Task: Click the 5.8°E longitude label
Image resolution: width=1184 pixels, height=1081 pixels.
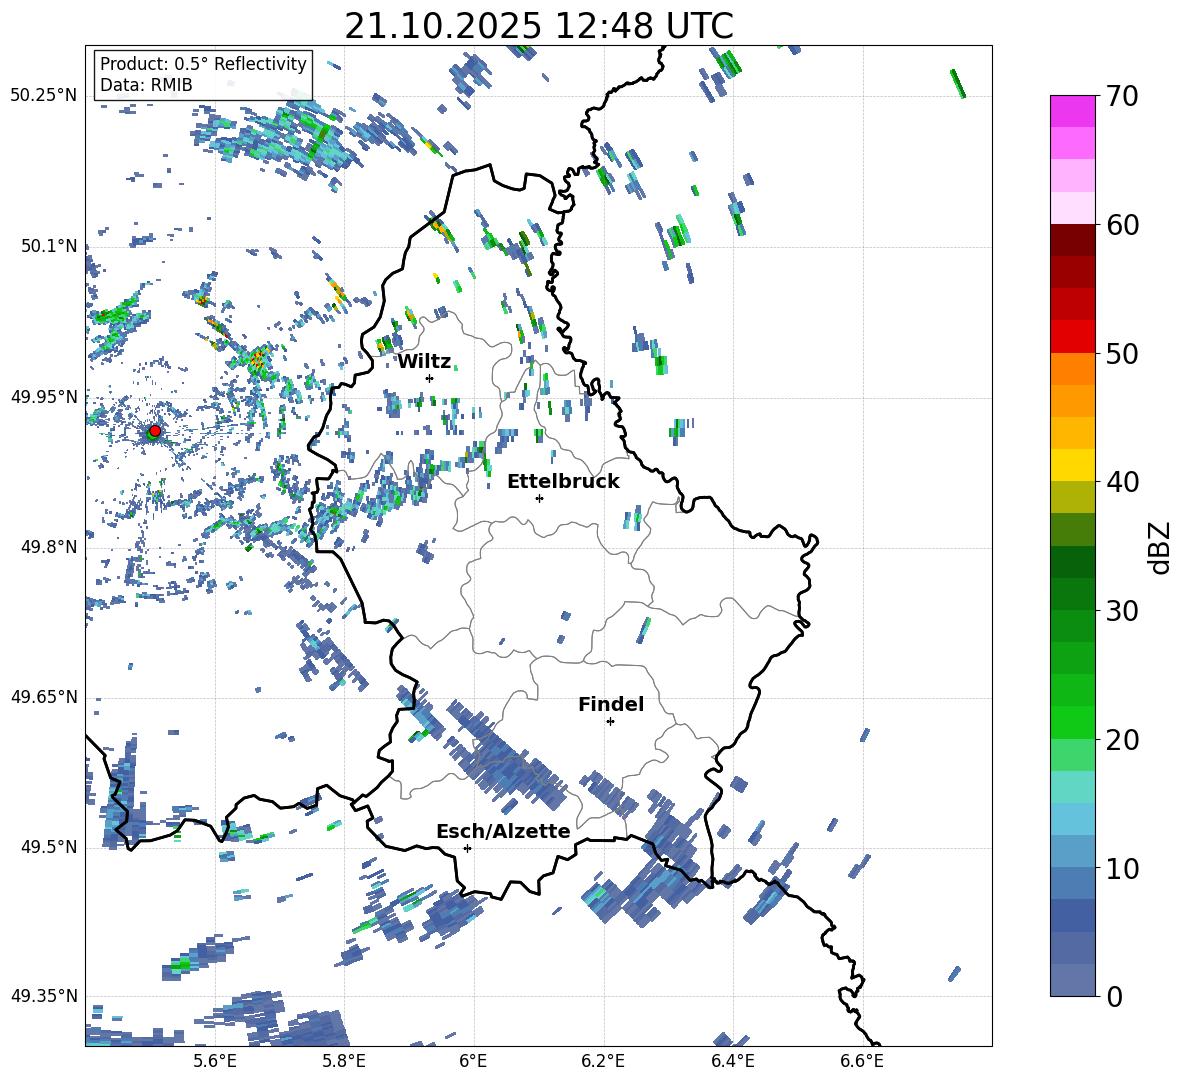Action: (x=344, y=1061)
